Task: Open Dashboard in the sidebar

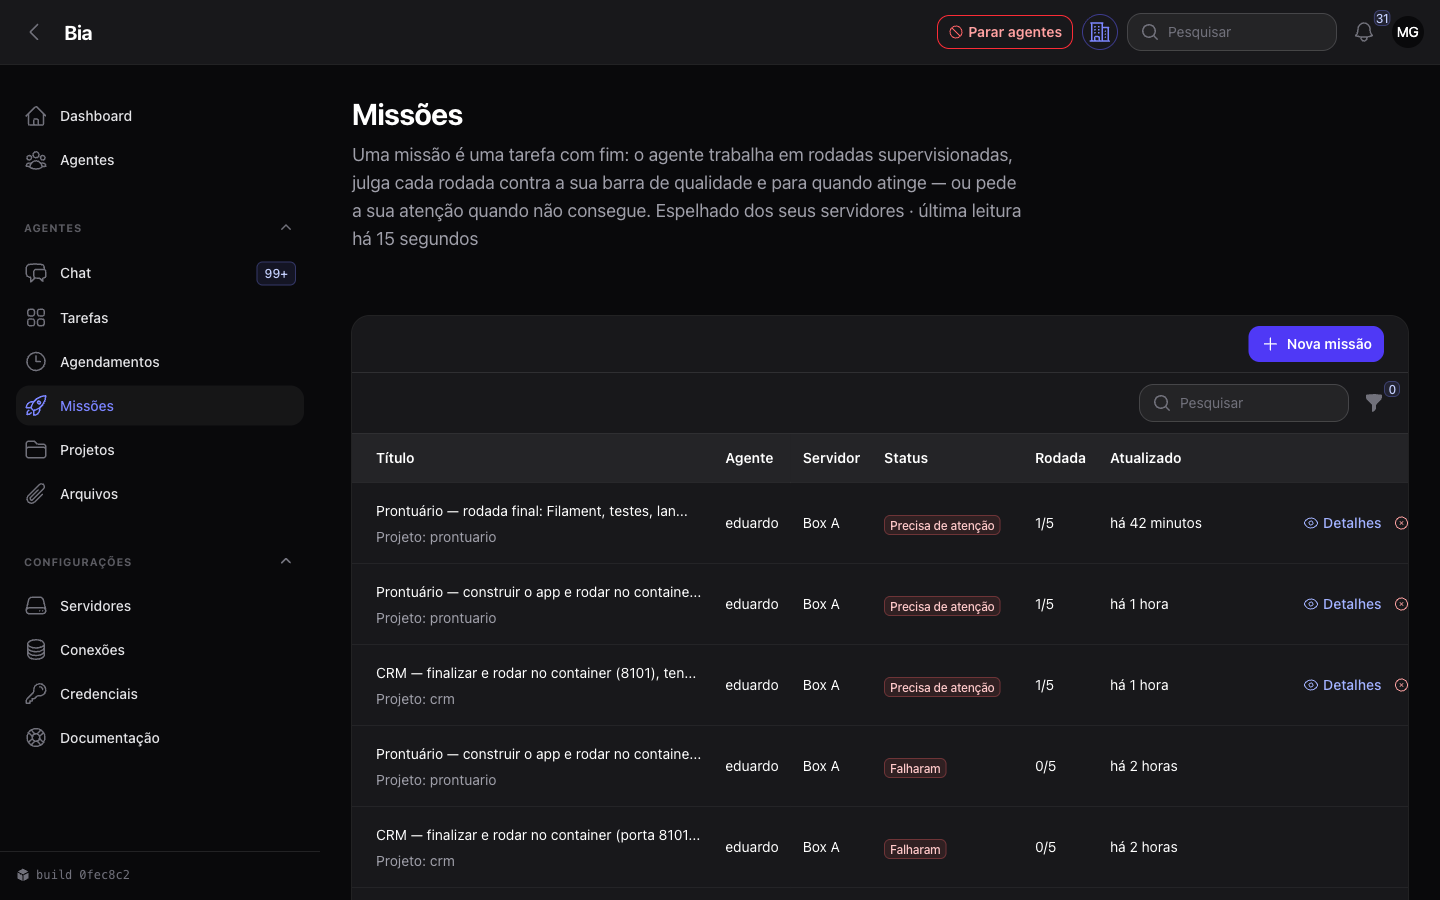Action: (160, 116)
